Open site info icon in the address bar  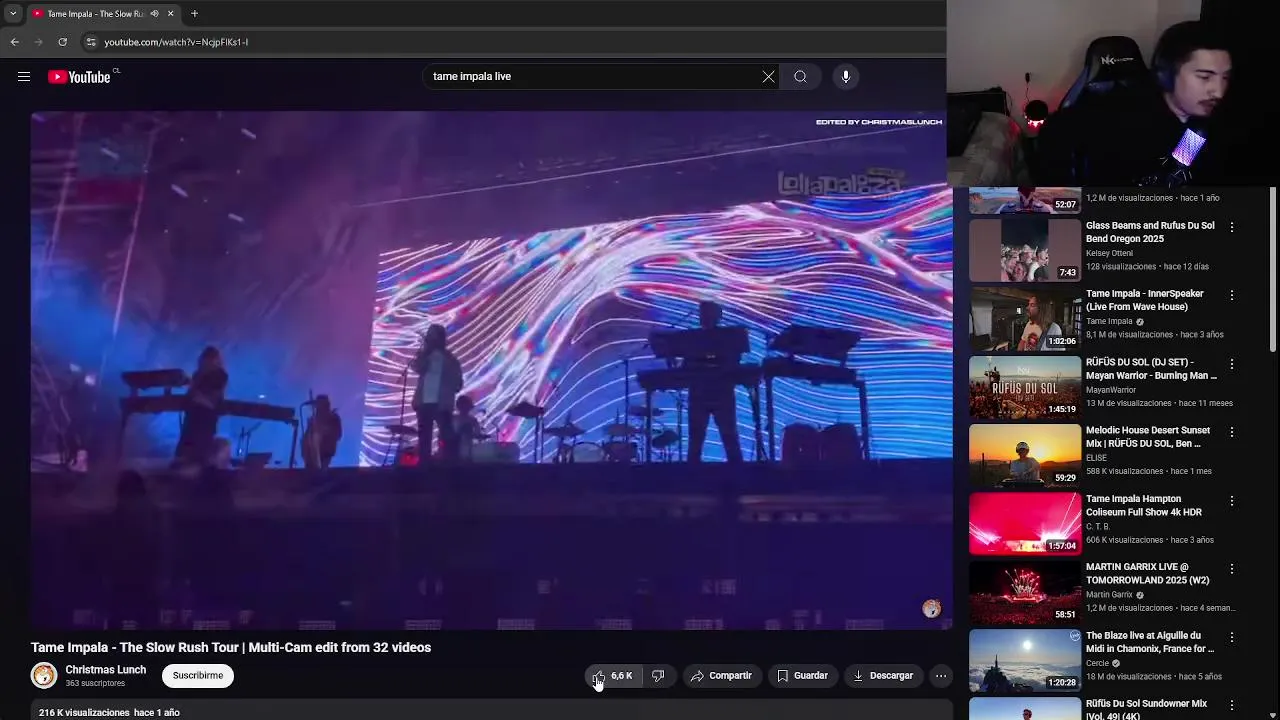(91, 42)
